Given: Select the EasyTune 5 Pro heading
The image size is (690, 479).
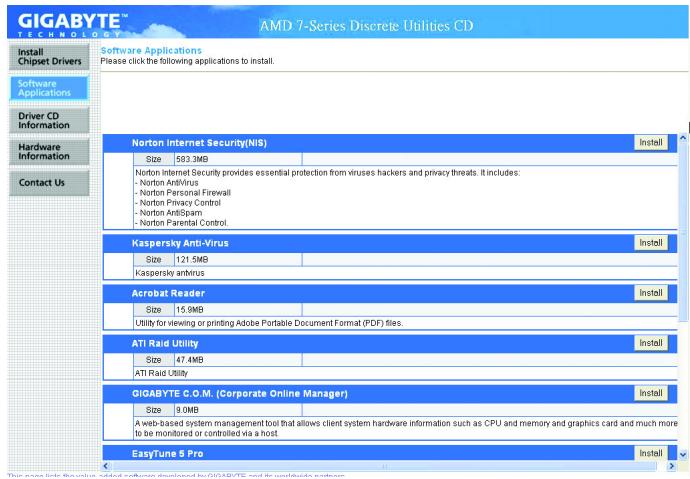Looking at the screenshot, I should [167, 454].
